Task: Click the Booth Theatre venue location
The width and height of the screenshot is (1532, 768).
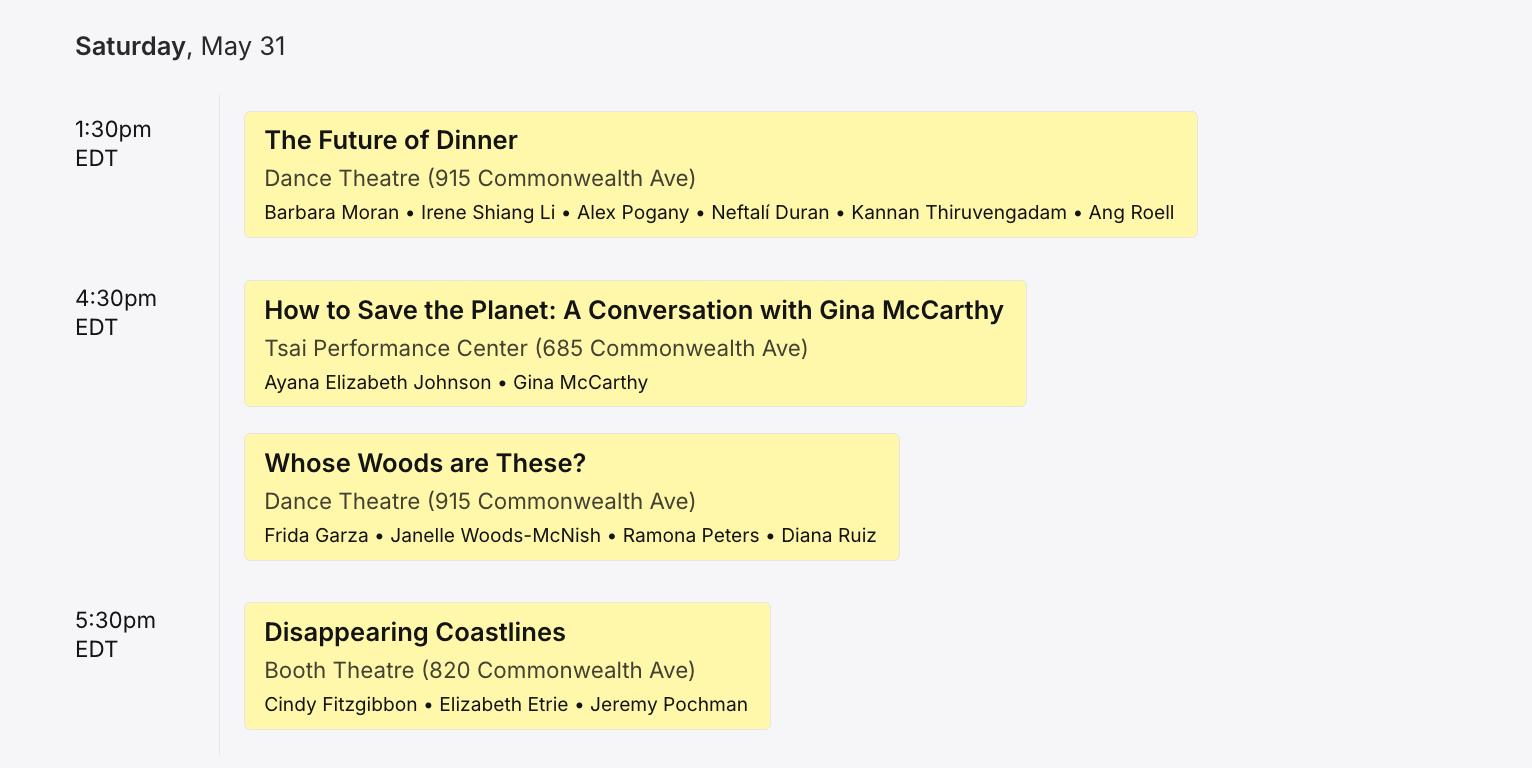Action: (x=479, y=670)
